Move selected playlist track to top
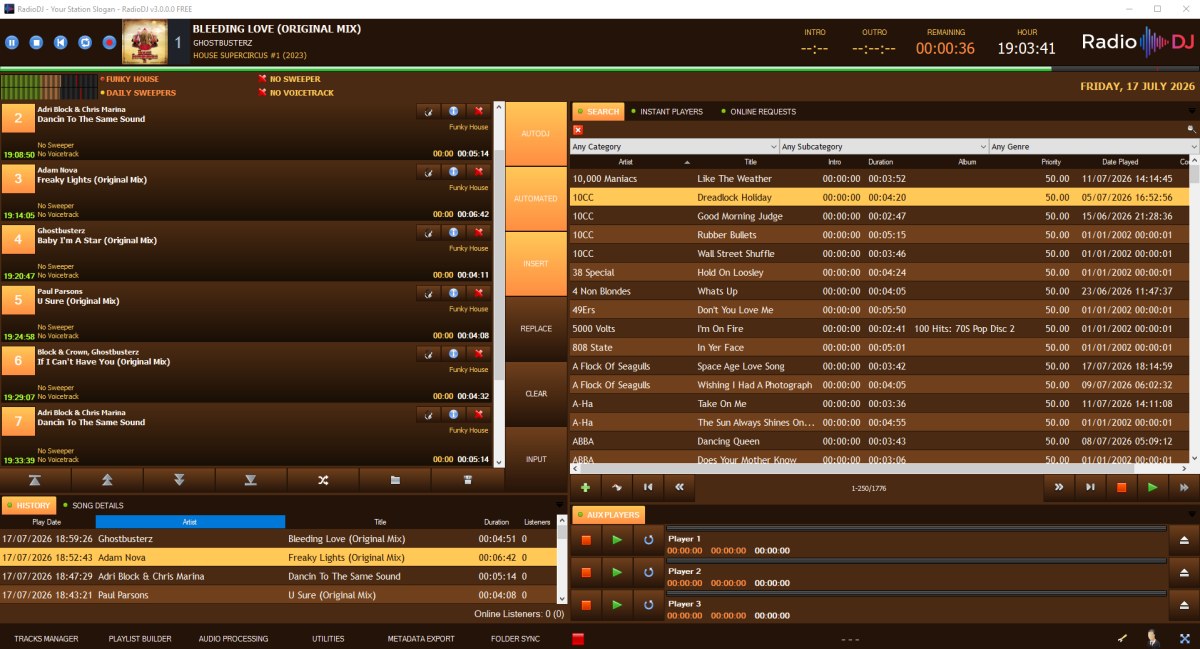This screenshot has height=649, width=1200. [x=35, y=480]
